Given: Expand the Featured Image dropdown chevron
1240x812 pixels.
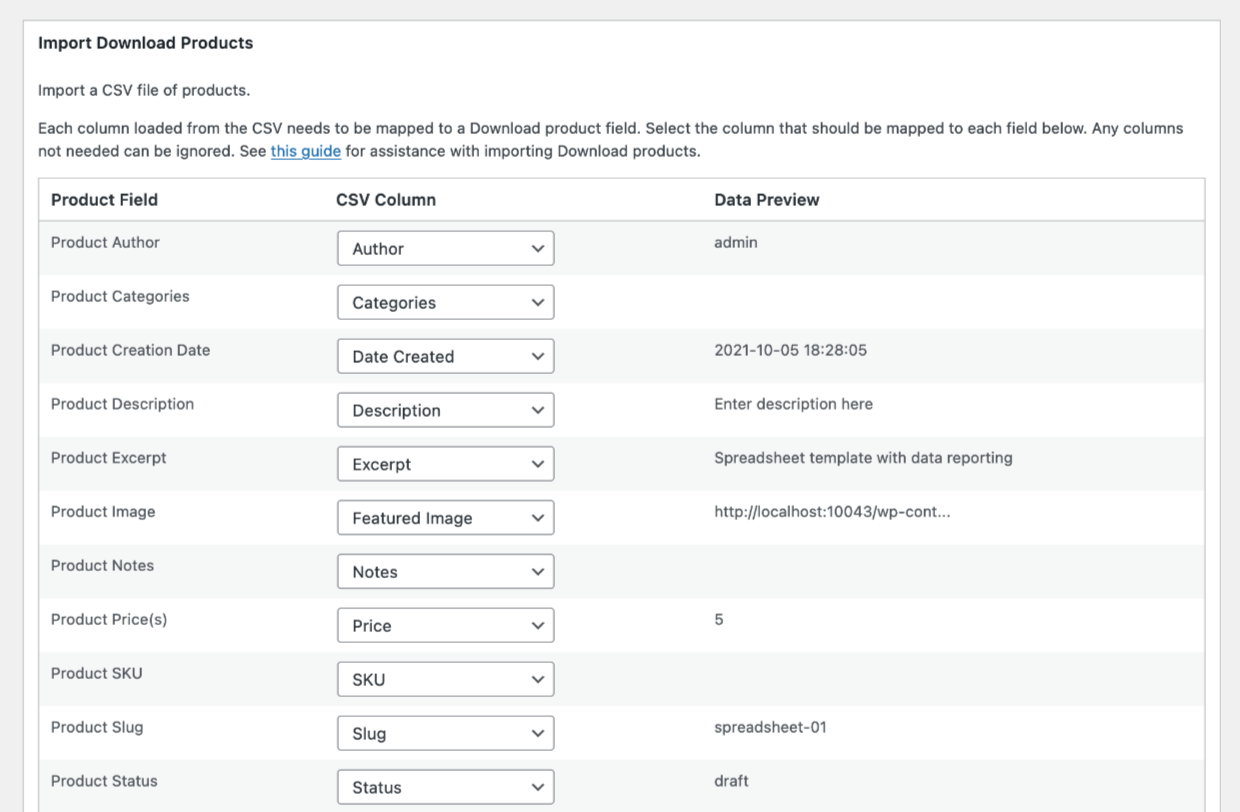Looking at the screenshot, I should point(537,518).
